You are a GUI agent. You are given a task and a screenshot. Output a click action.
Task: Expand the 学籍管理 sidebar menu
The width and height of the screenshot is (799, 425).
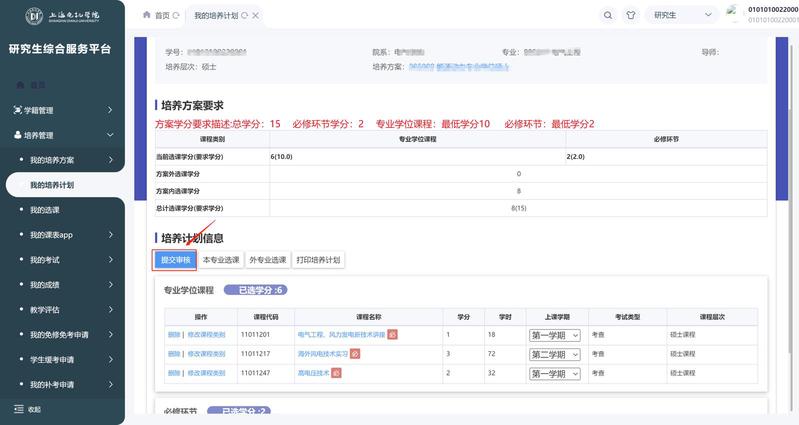(62, 110)
